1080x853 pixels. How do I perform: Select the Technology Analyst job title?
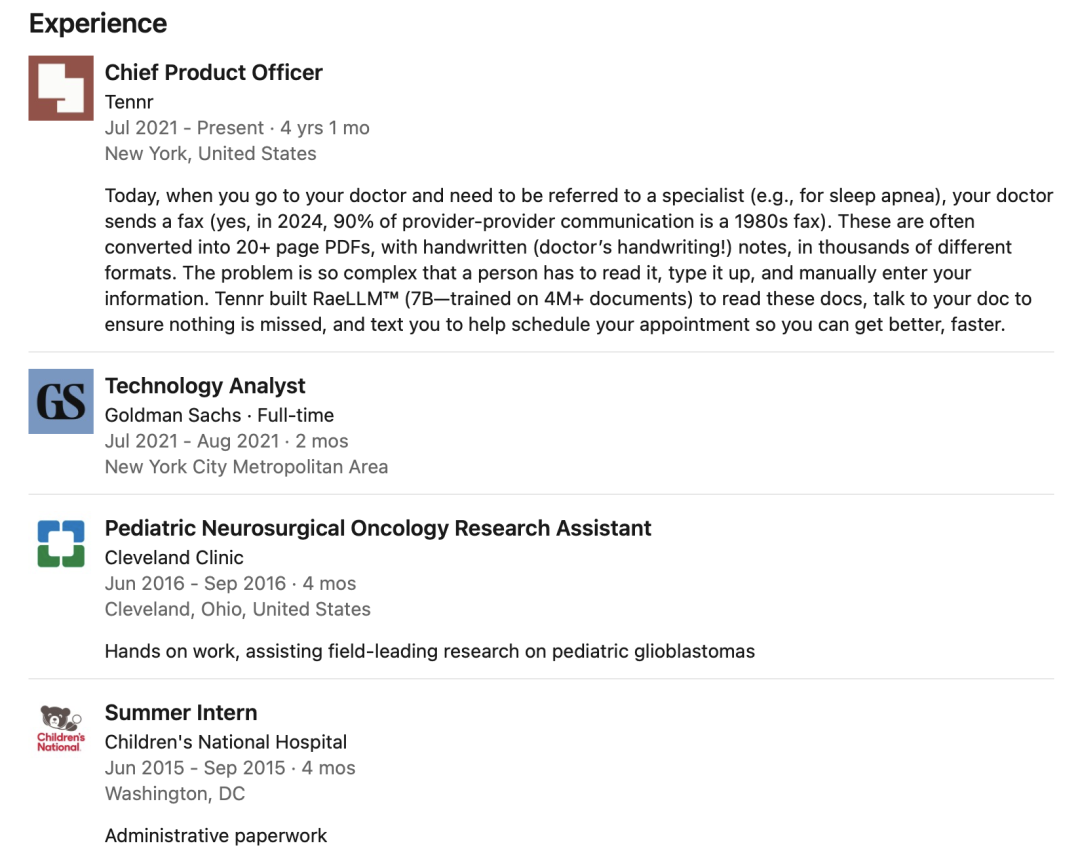click(x=205, y=386)
